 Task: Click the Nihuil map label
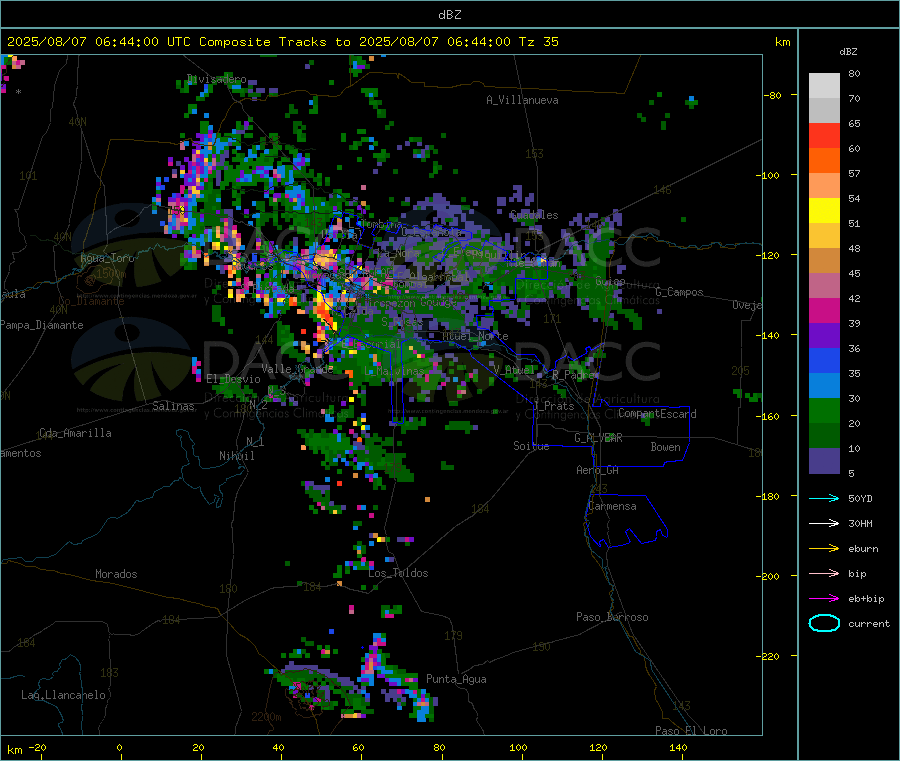(x=236, y=456)
